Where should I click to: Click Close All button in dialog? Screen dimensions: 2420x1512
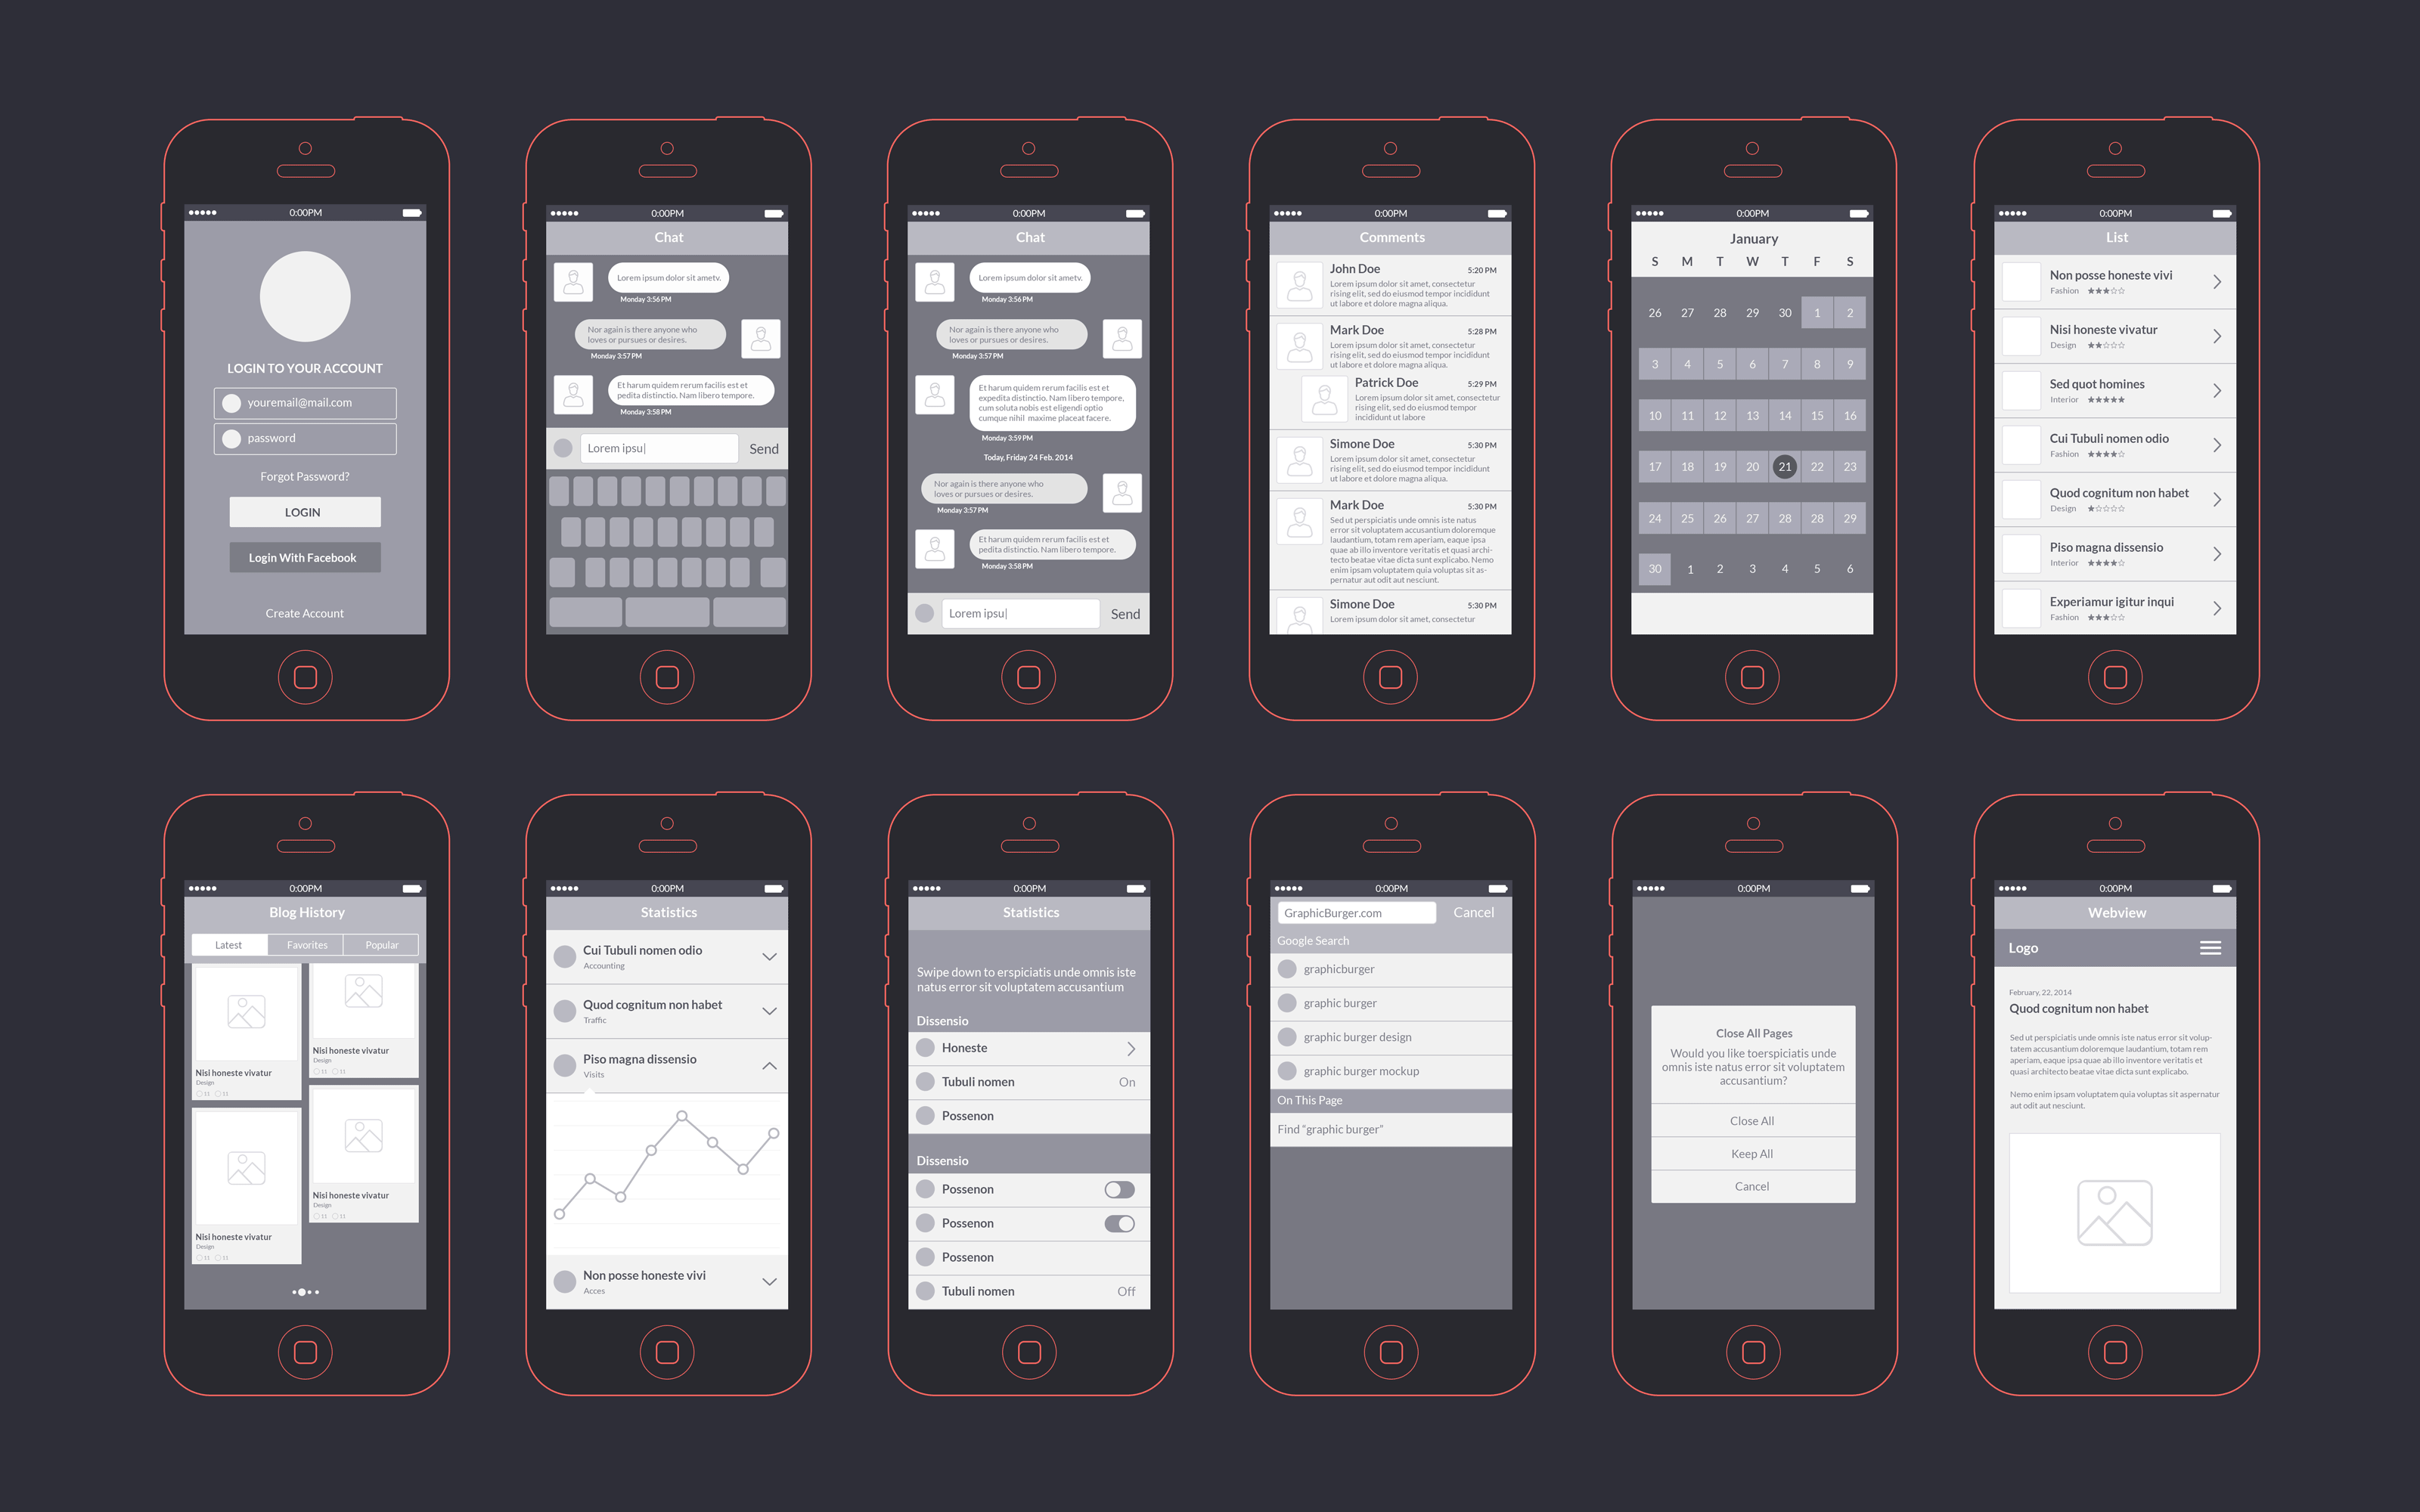pyautogui.click(x=1754, y=1122)
